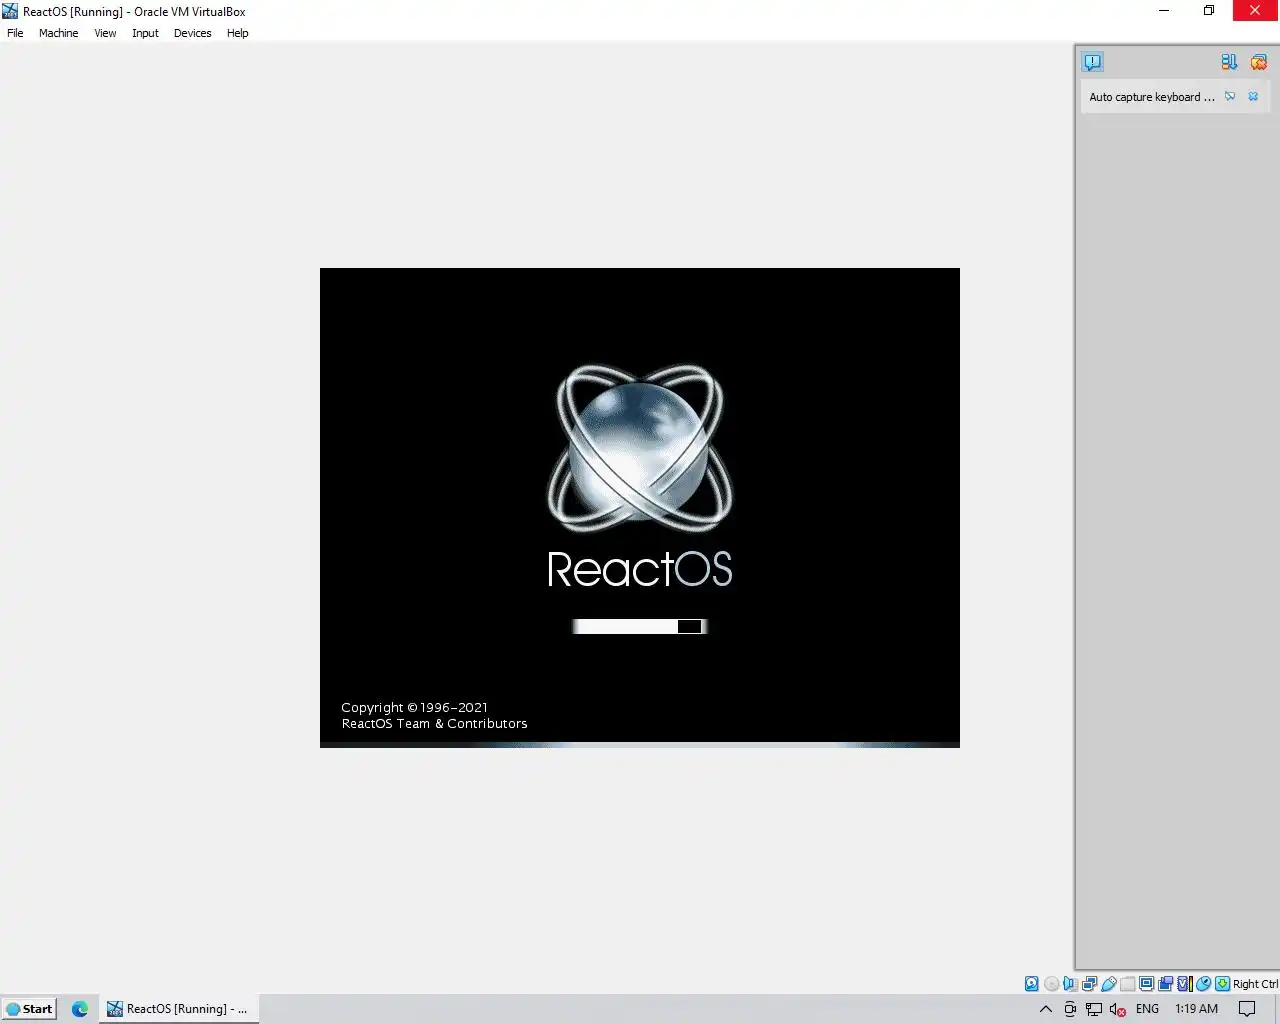This screenshot has width=1280, height=1024.
Task: Open the Help menu
Action: tap(237, 33)
